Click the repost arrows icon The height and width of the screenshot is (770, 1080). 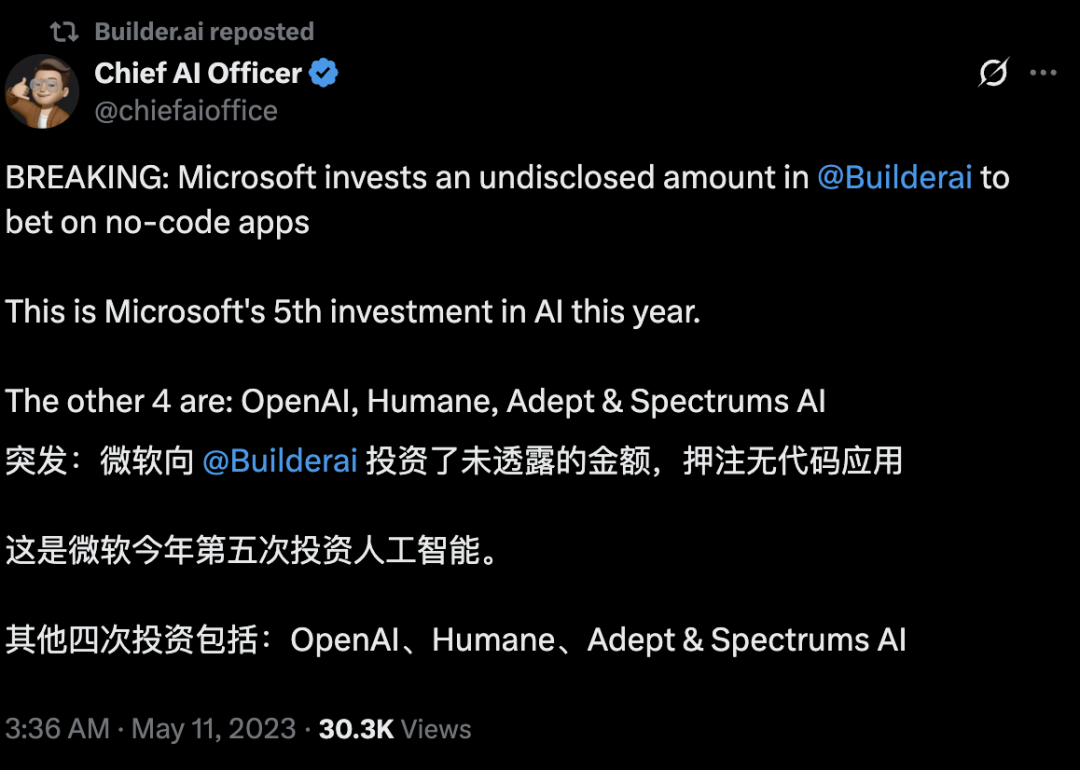(64, 32)
